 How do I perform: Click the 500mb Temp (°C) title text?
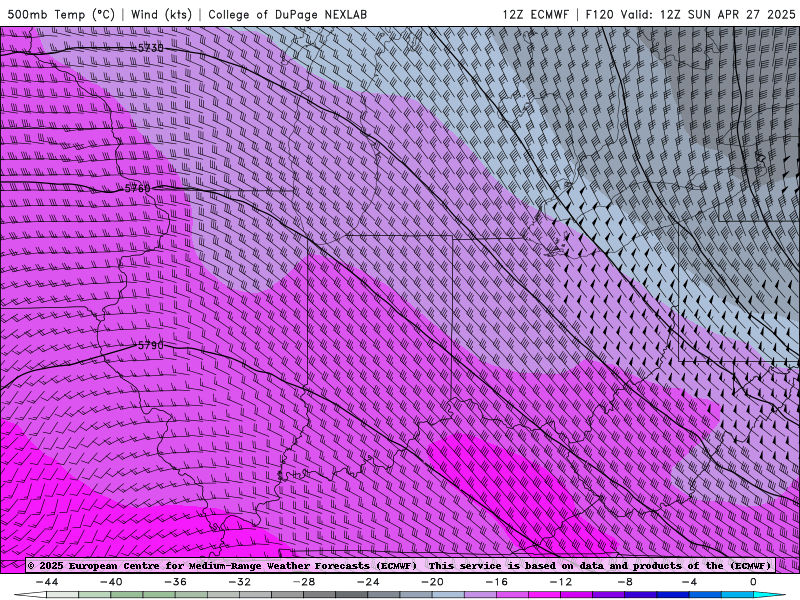(x=61, y=14)
